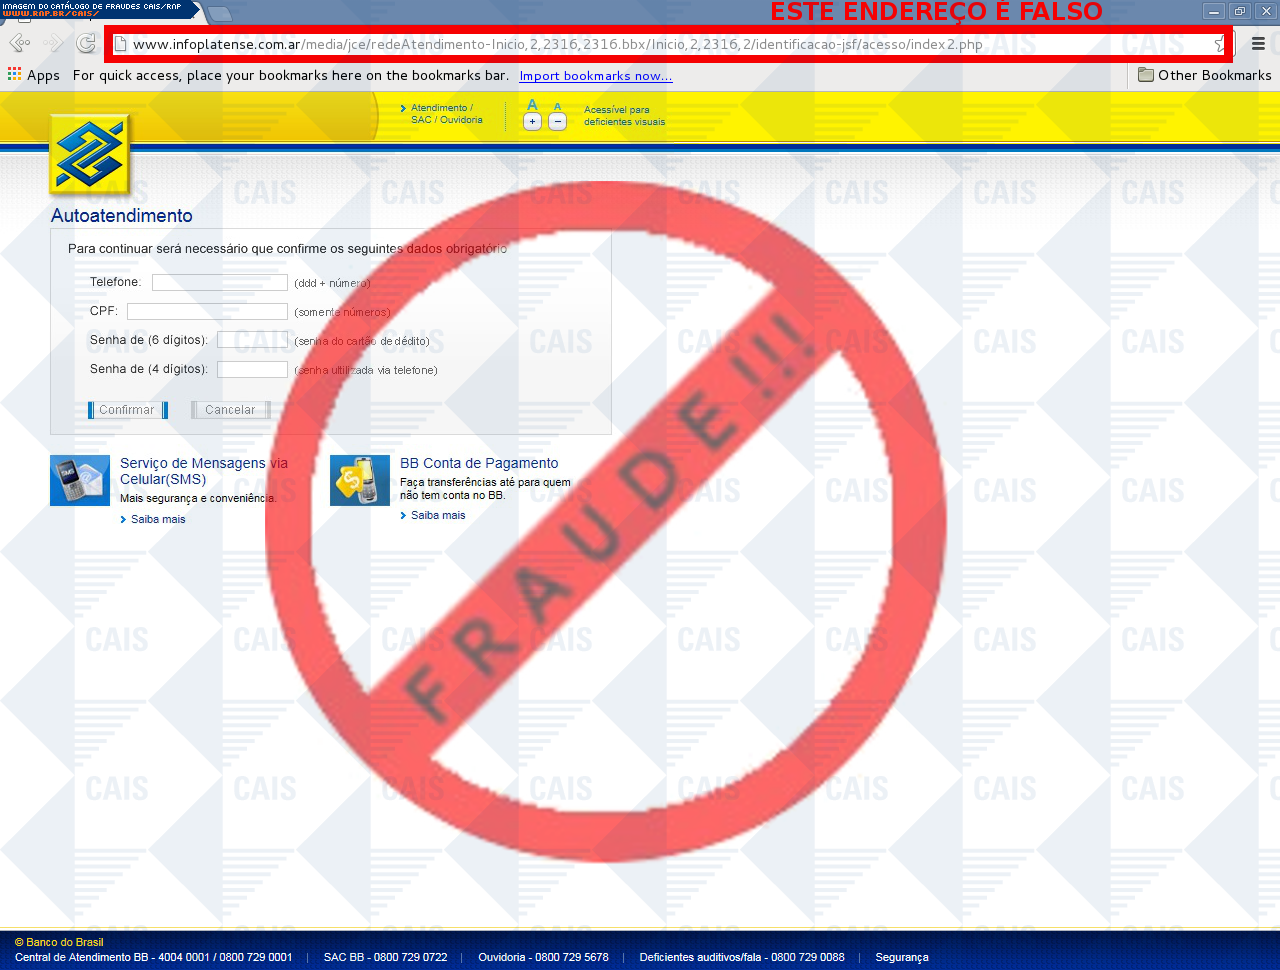The width and height of the screenshot is (1280, 970).
Task: Focus the CPF input field
Action: pyautogui.click(x=207, y=312)
